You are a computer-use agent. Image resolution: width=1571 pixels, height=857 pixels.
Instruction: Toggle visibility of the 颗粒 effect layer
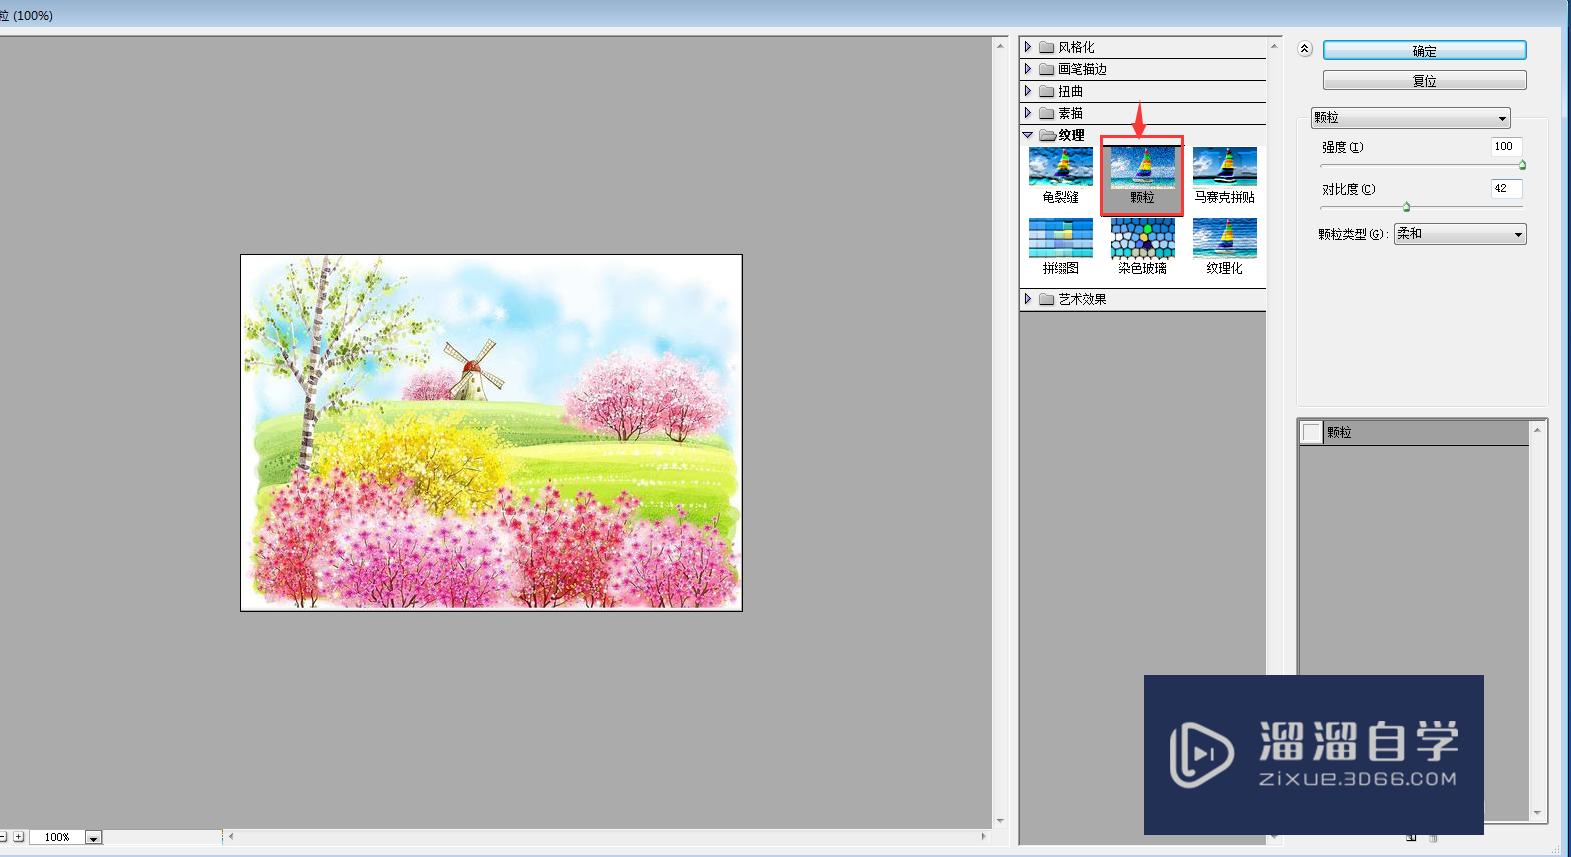(x=1311, y=432)
